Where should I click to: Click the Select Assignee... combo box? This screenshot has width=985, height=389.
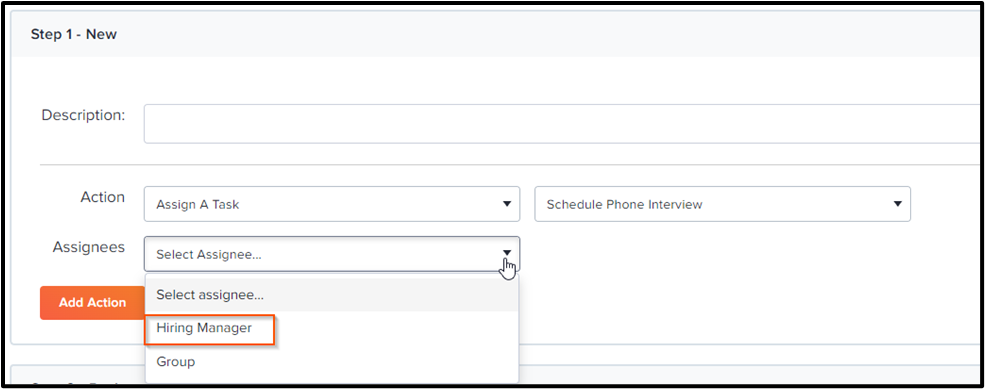click(x=332, y=254)
